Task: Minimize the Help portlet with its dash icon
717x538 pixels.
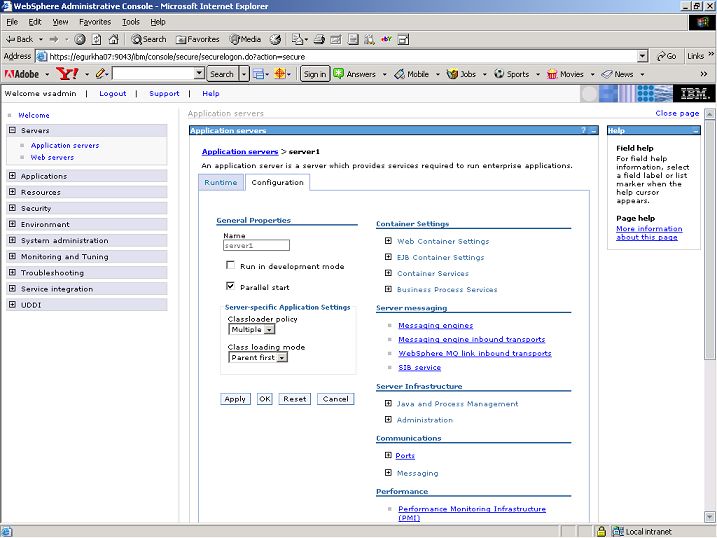Action: click(x=696, y=131)
